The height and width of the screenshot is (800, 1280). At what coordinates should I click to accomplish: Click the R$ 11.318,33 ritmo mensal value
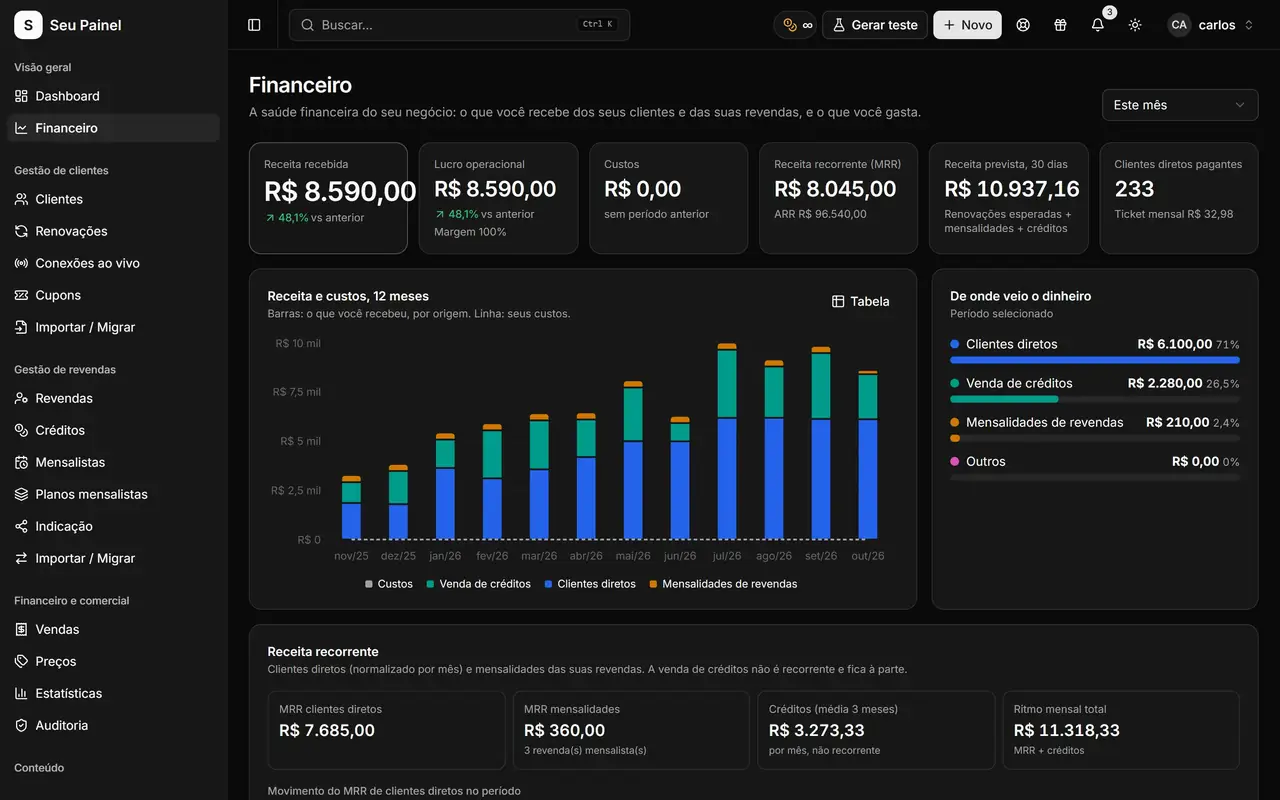coord(1067,730)
